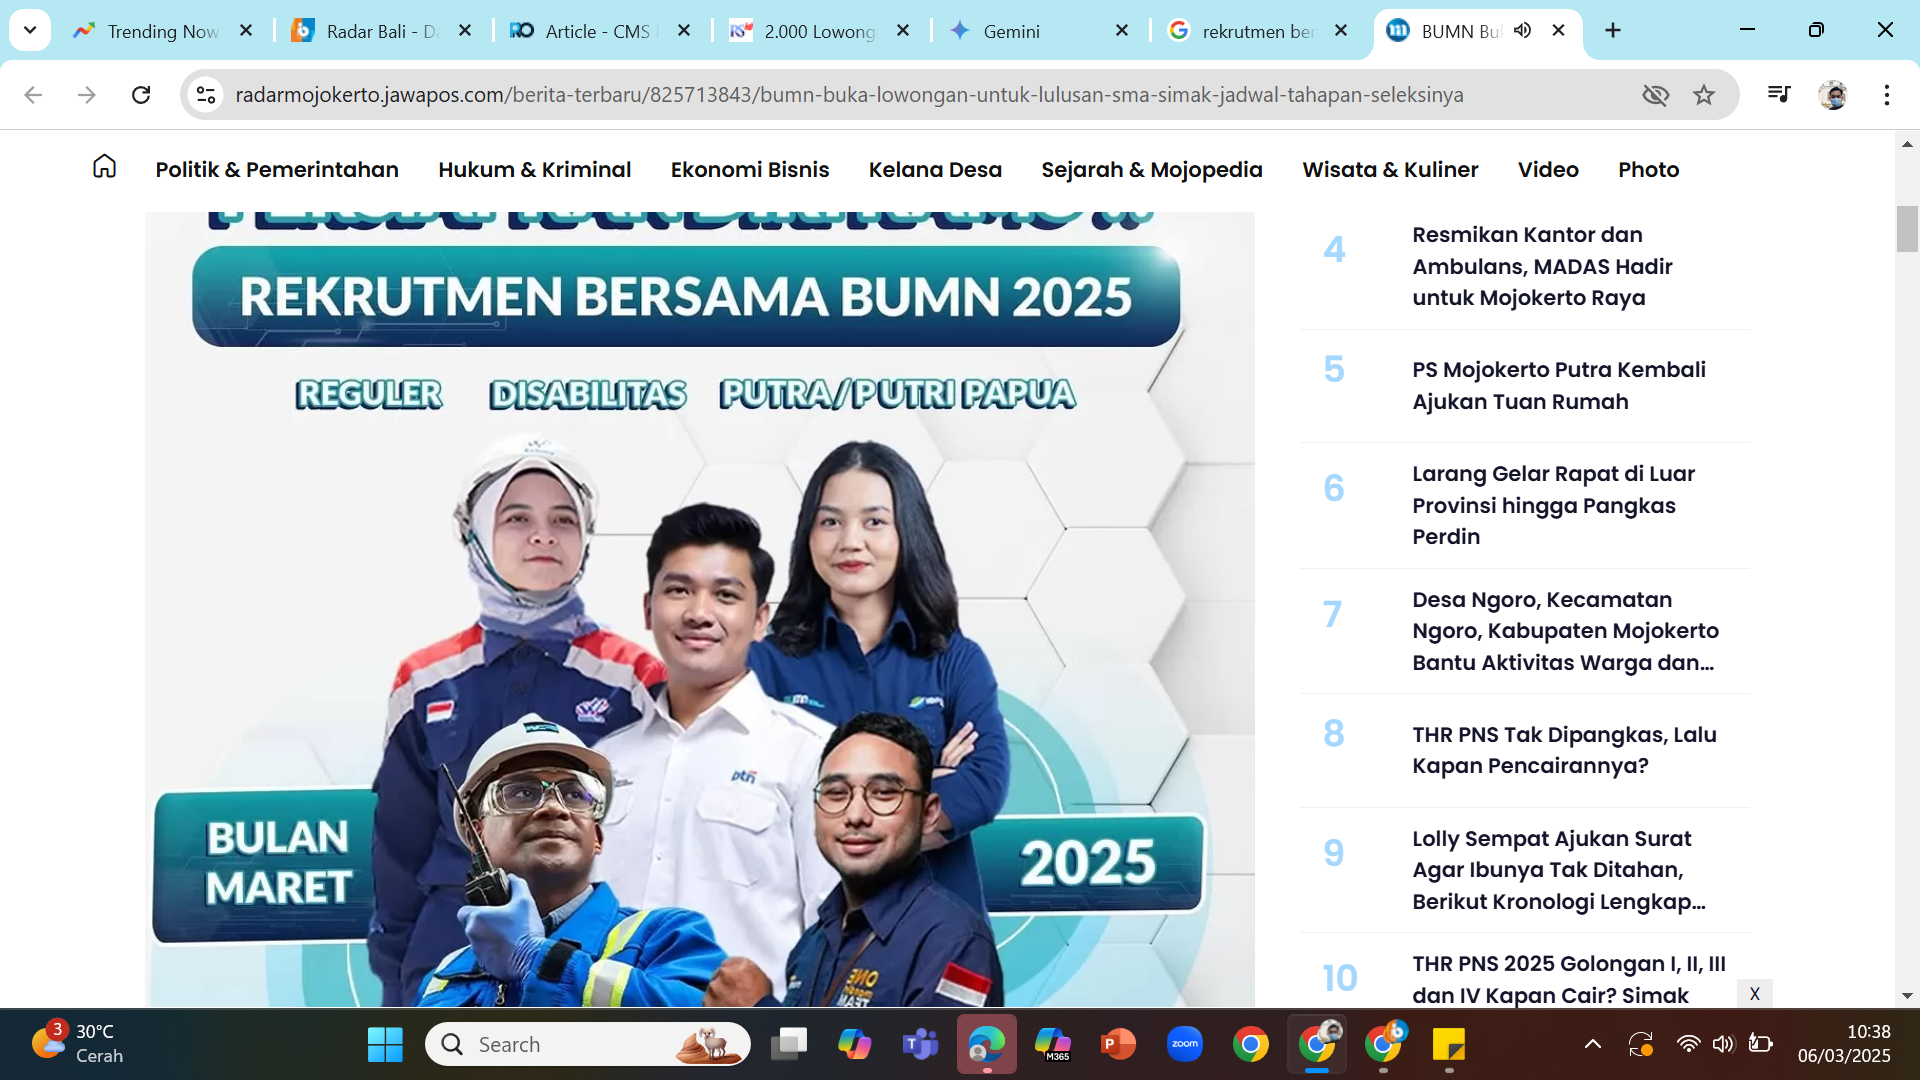Open the Hukum & Kriminal menu
Image resolution: width=1920 pixels, height=1080 pixels.
(534, 170)
